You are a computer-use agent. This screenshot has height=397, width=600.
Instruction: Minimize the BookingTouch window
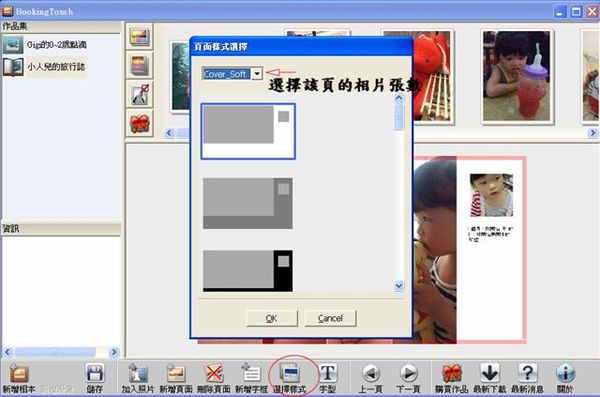560,11
